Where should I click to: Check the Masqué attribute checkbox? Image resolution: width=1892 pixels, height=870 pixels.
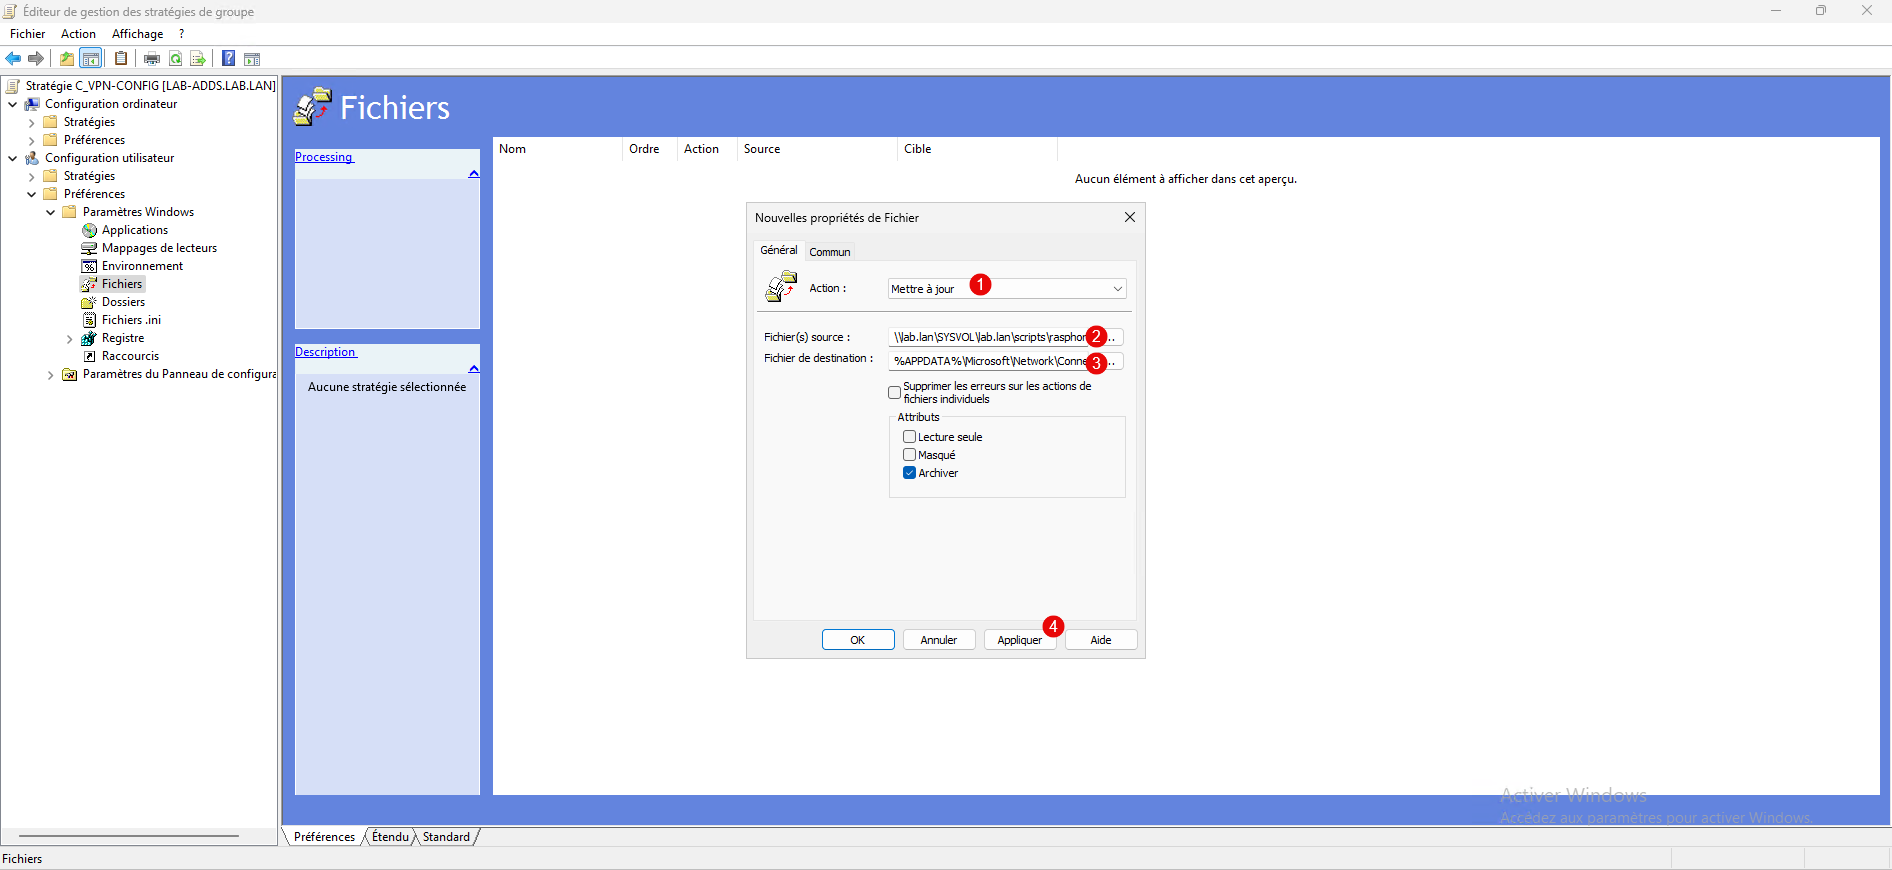[909, 455]
